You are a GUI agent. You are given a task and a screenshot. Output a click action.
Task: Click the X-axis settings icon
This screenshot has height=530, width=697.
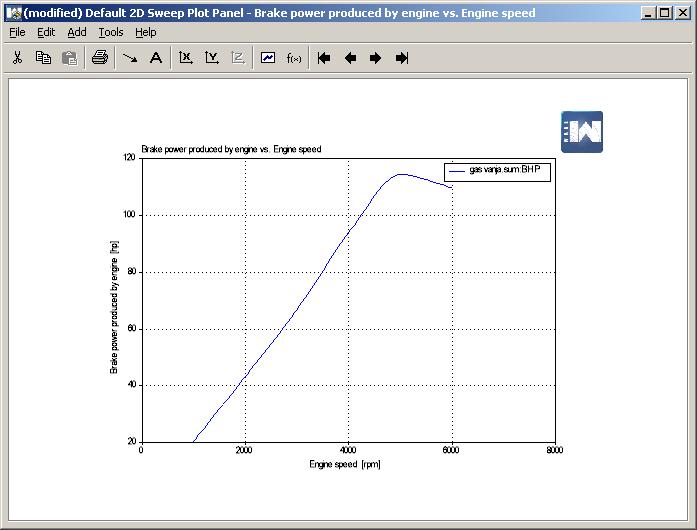[x=186, y=58]
